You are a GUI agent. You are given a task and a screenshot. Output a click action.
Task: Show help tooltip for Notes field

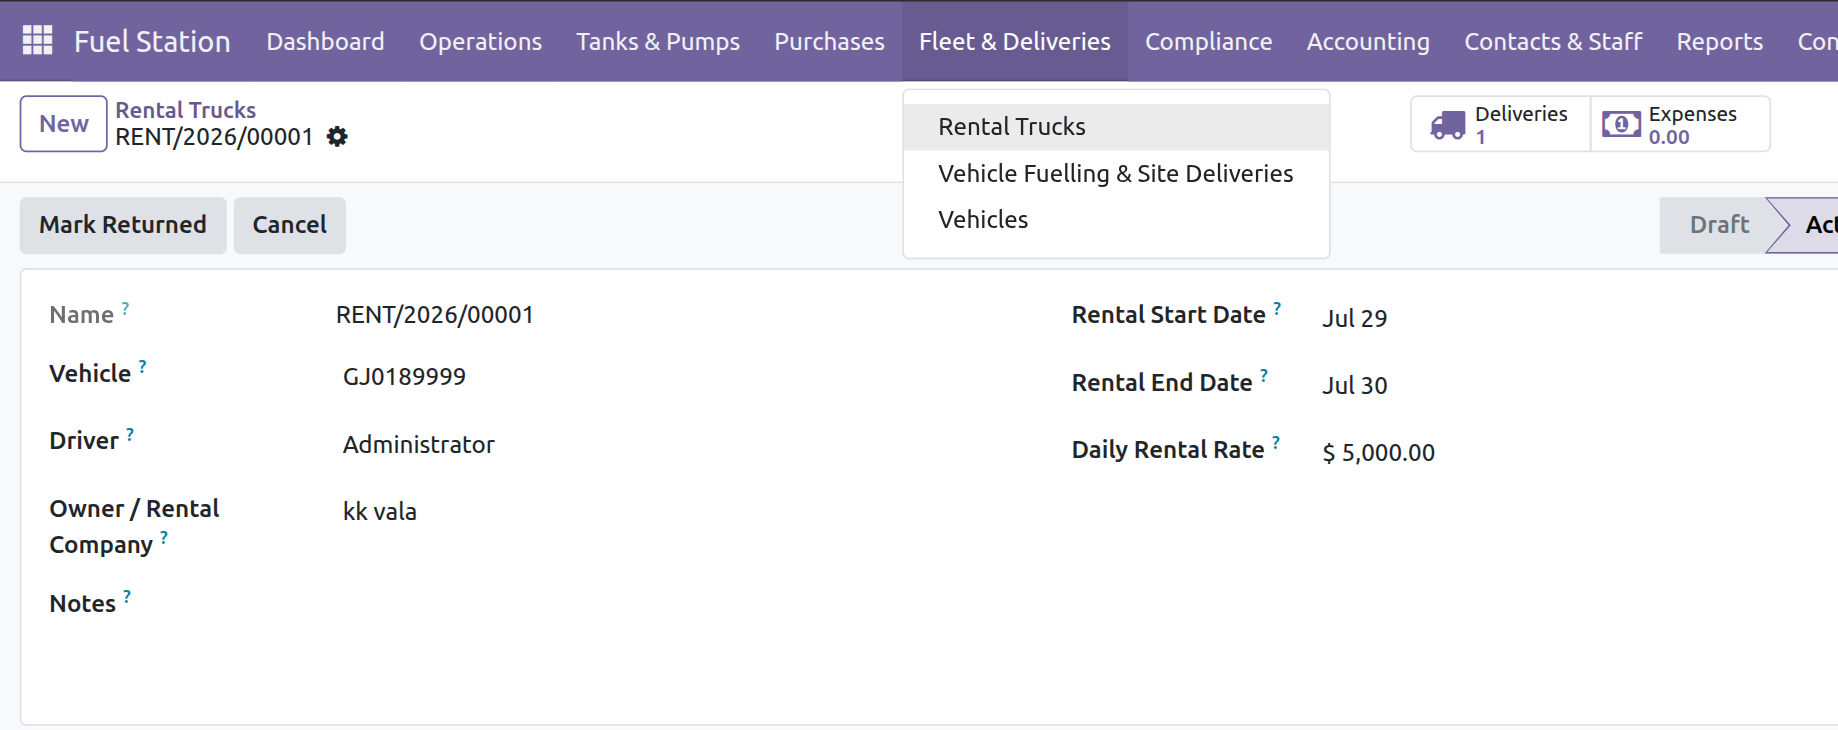(x=127, y=597)
